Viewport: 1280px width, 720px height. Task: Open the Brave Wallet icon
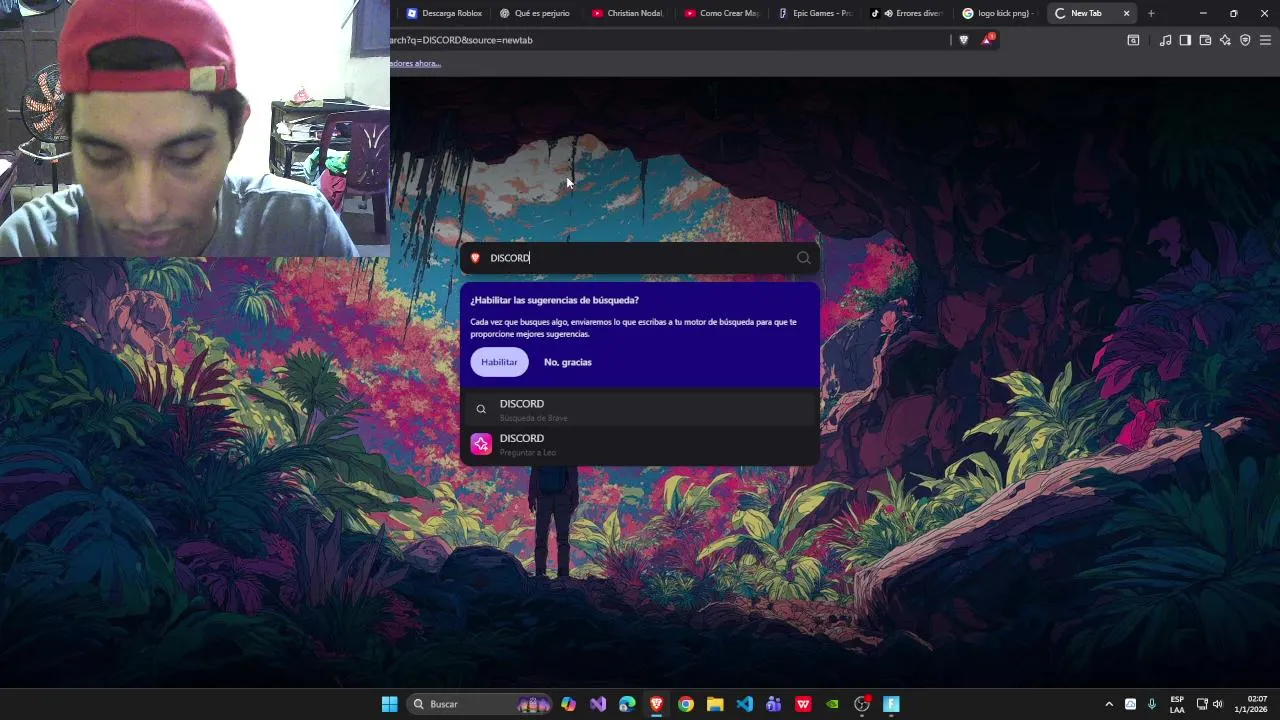tap(1205, 40)
